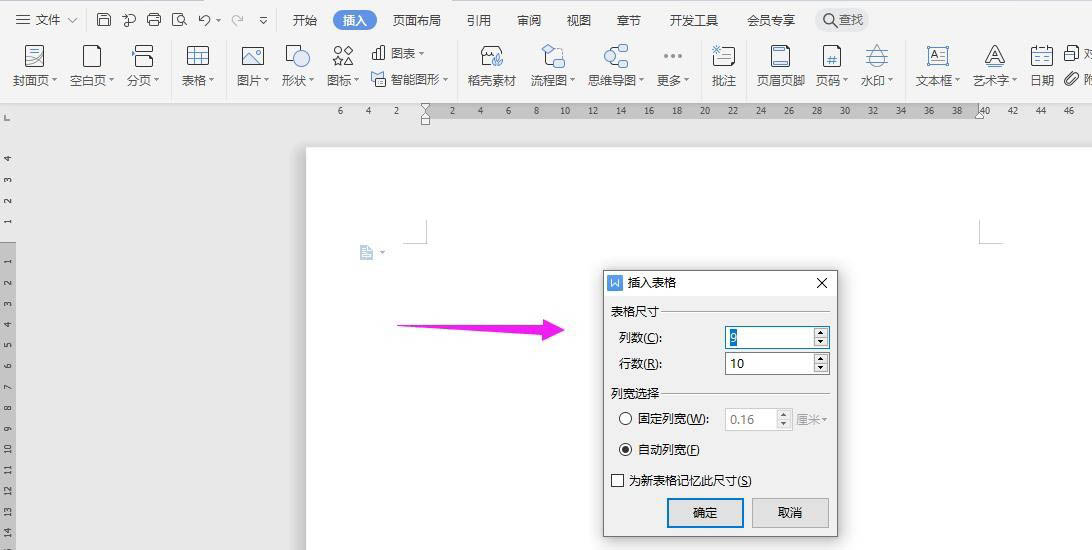Insert a Comment (批注) via its icon
1092x550 pixels.
723,57
